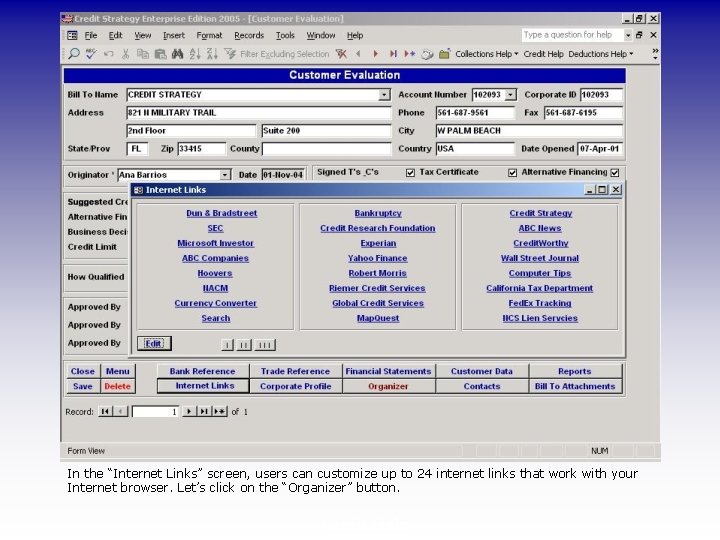
Task: Click the Type a question for help box
Action: (572, 35)
